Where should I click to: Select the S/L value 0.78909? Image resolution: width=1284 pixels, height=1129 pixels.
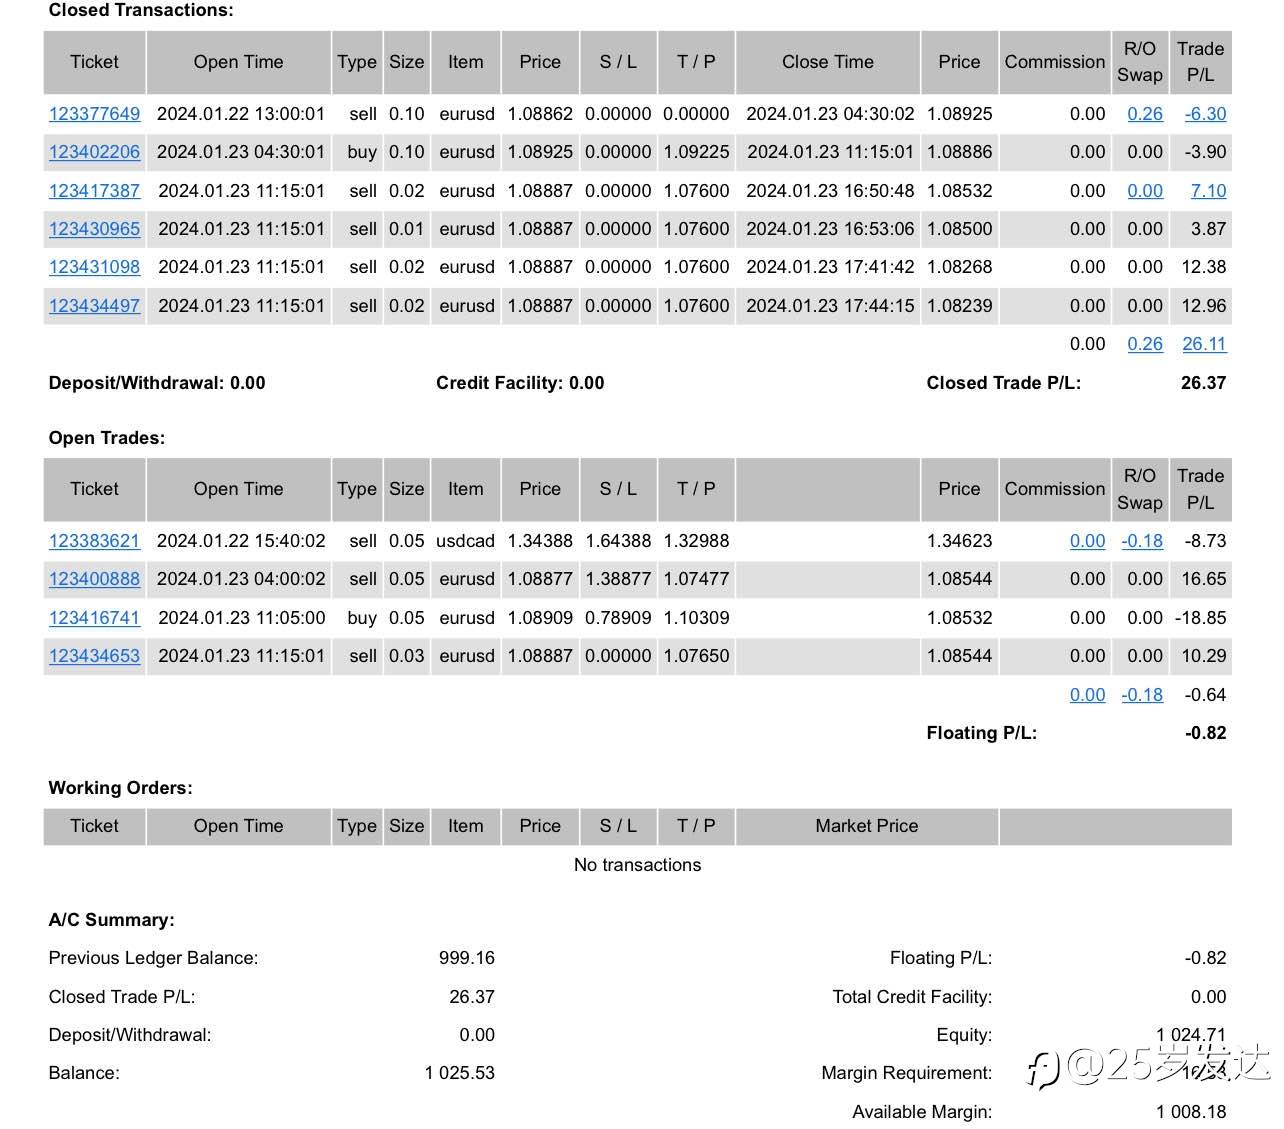(x=618, y=618)
